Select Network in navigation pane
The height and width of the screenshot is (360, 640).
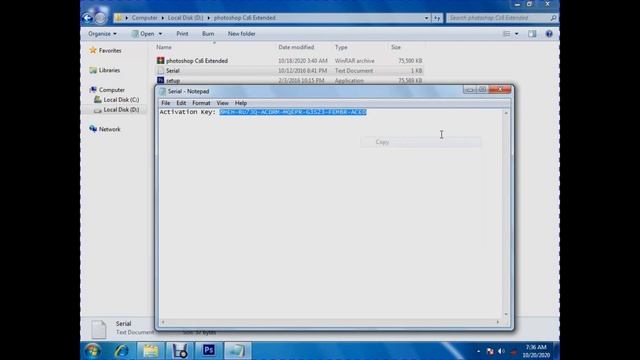[x=109, y=129]
